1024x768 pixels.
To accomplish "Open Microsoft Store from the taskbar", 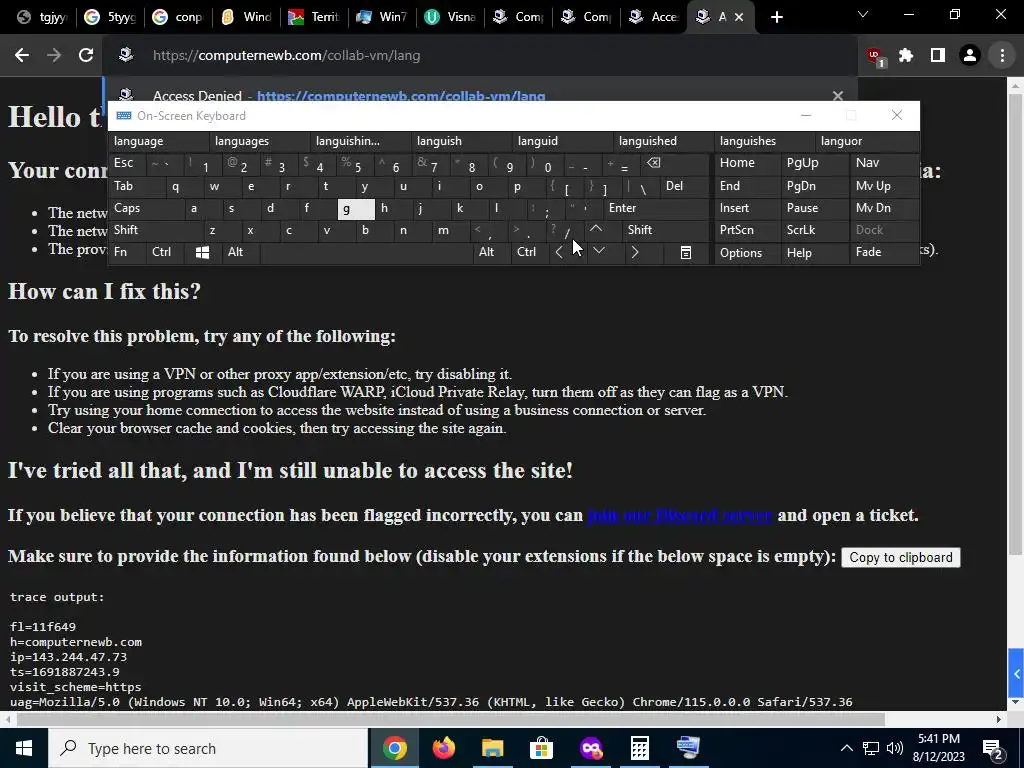I will [541, 748].
